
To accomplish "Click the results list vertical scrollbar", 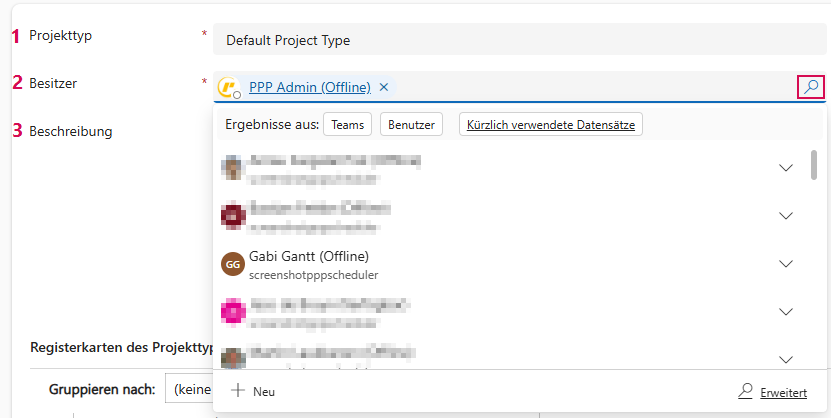I will click(x=814, y=165).
